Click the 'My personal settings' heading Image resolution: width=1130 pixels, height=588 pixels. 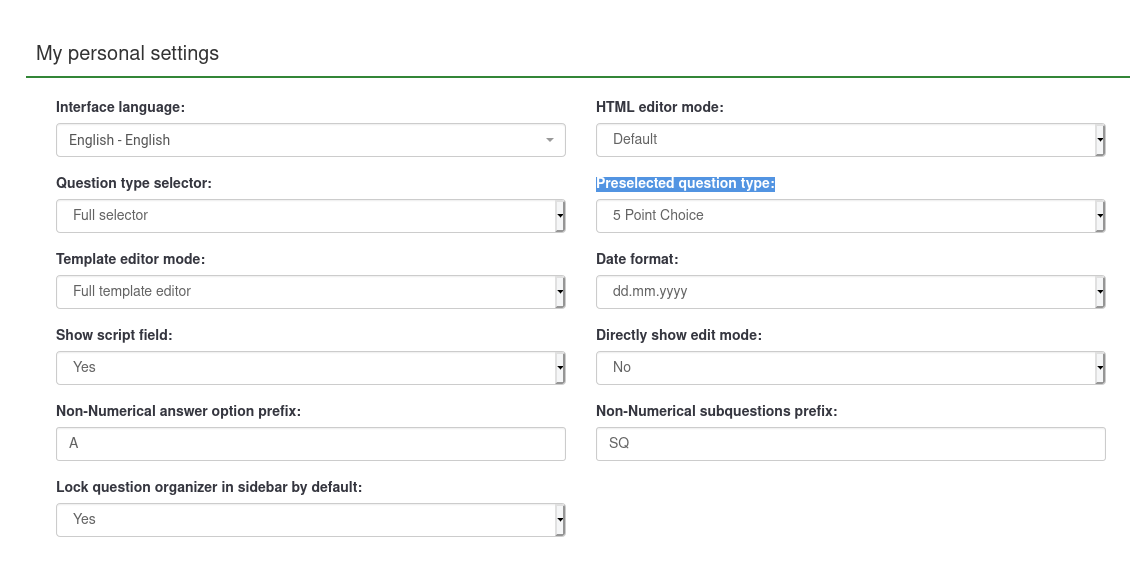tap(127, 53)
